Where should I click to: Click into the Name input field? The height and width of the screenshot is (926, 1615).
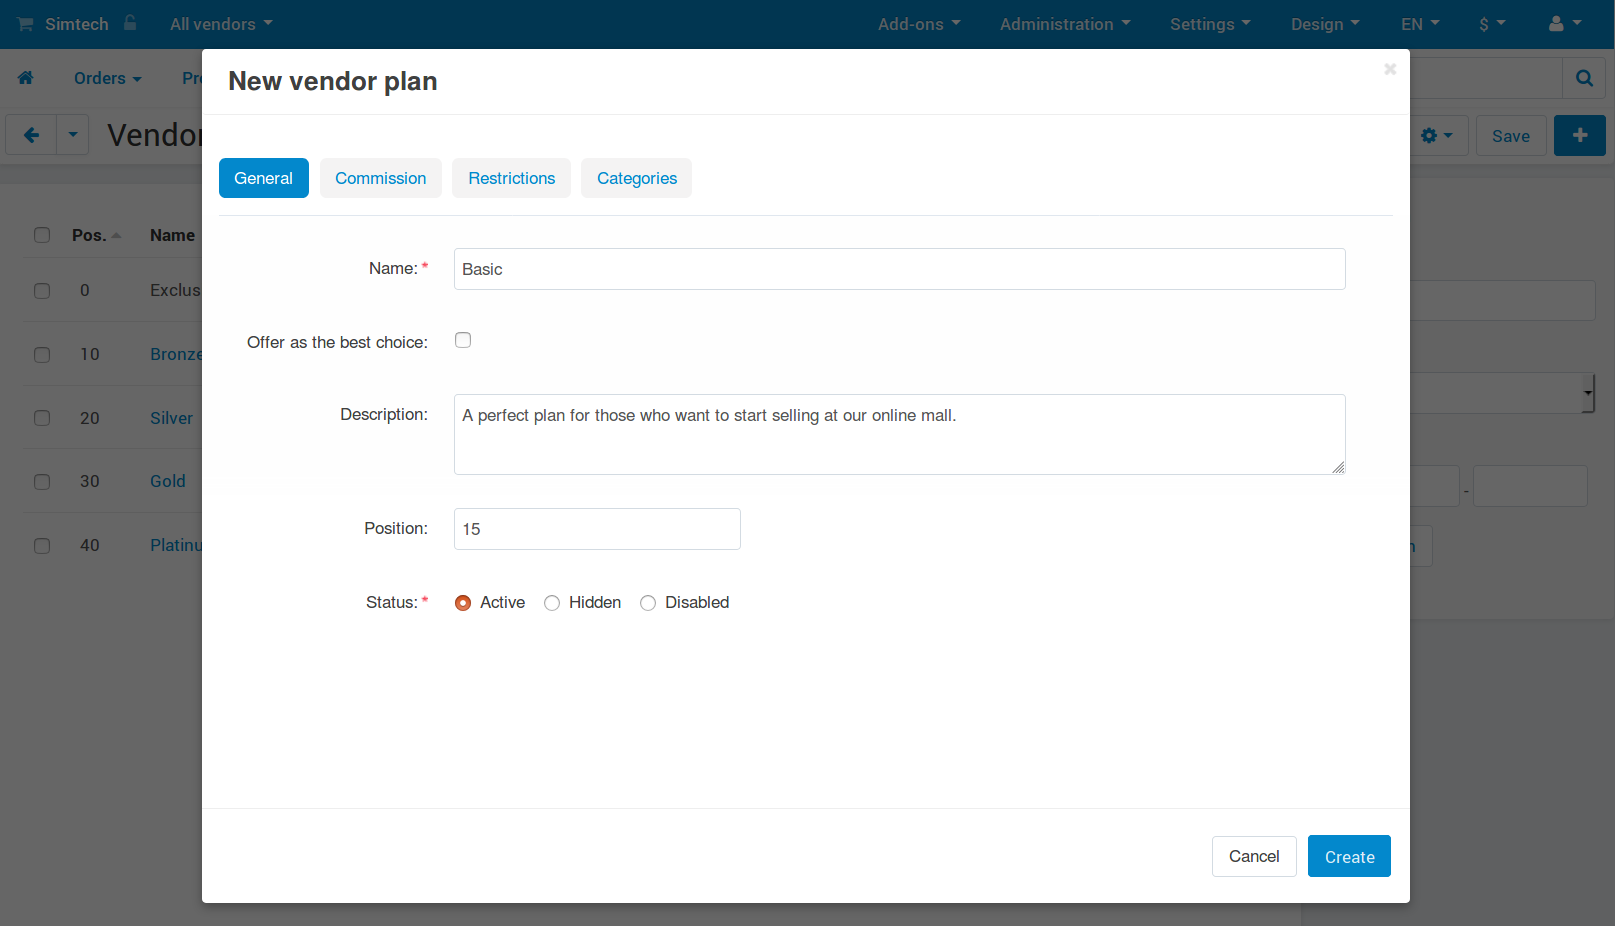point(900,269)
